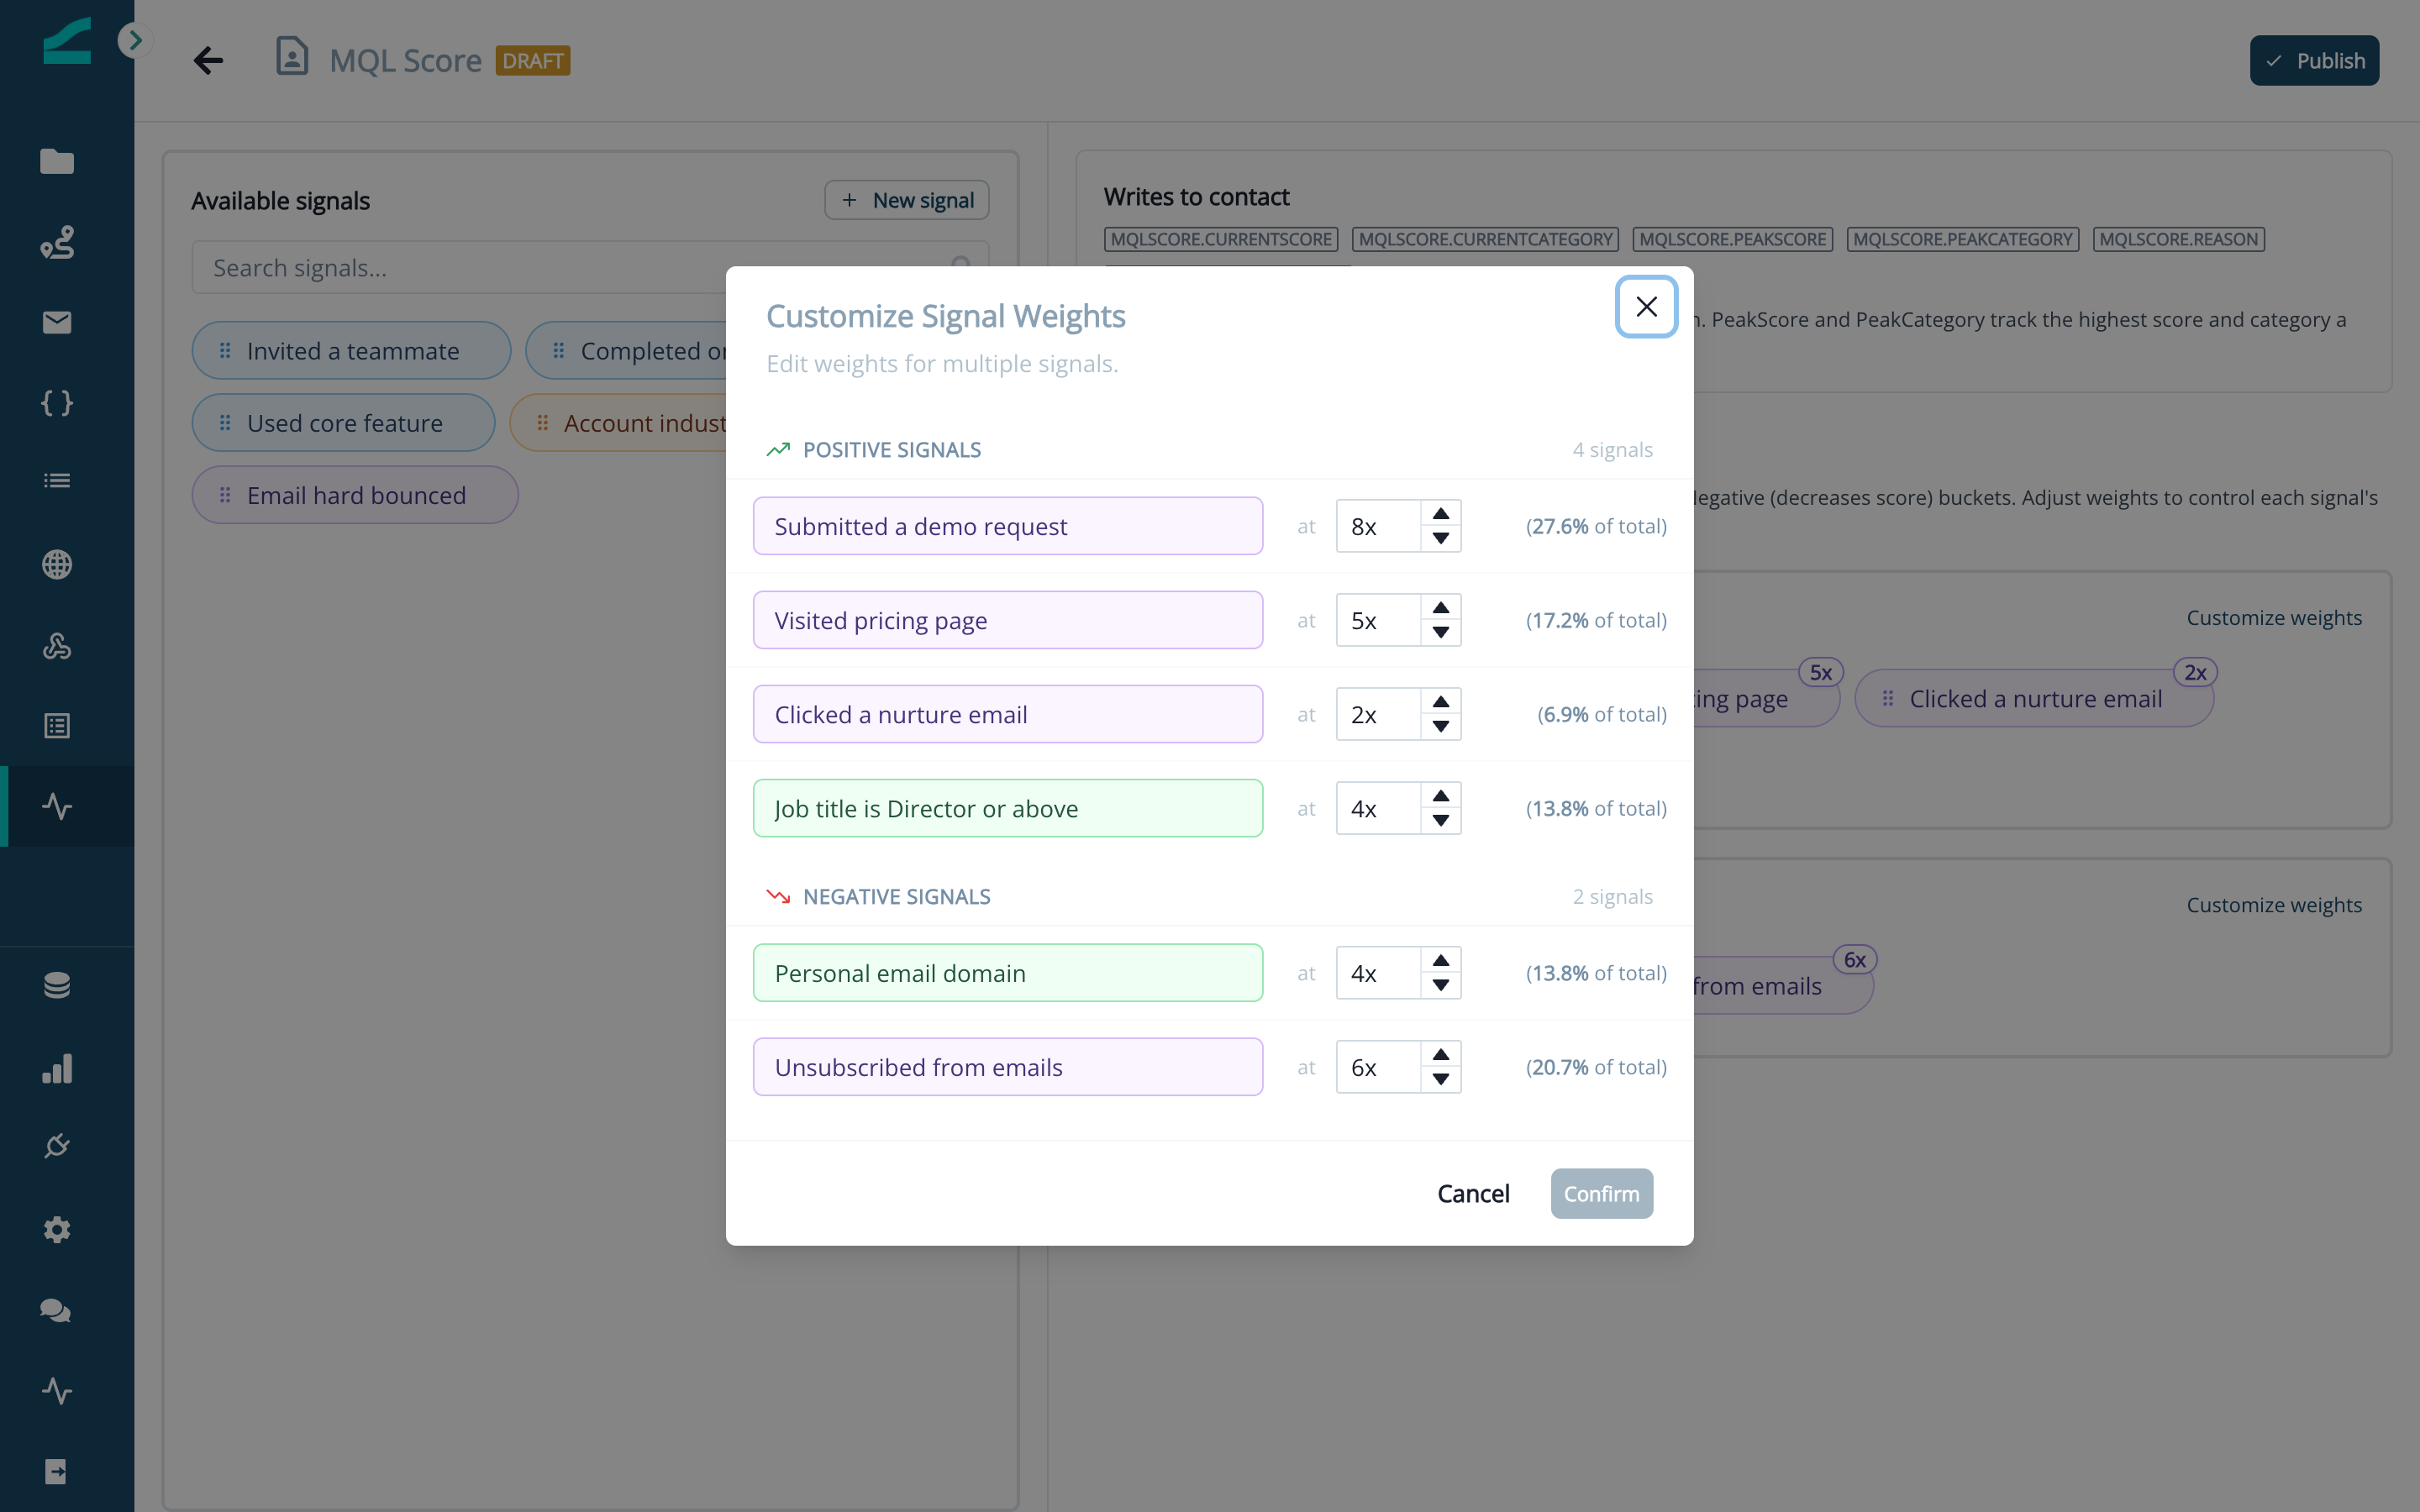Open the globe icon in sidebar
This screenshot has width=2420, height=1512.
coord(57,564)
